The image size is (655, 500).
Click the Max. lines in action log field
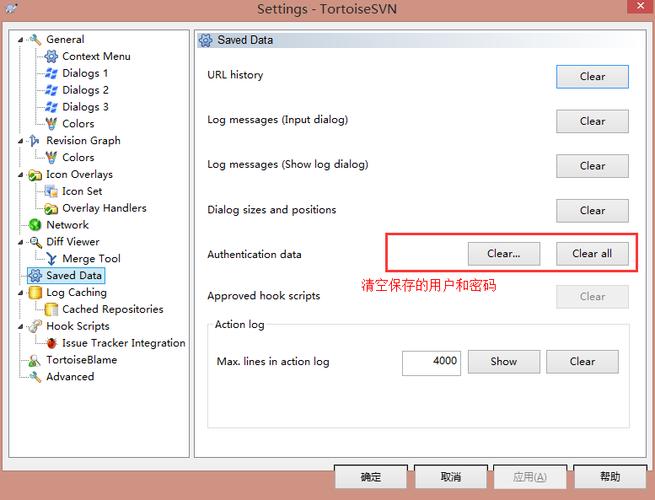tap(431, 362)
